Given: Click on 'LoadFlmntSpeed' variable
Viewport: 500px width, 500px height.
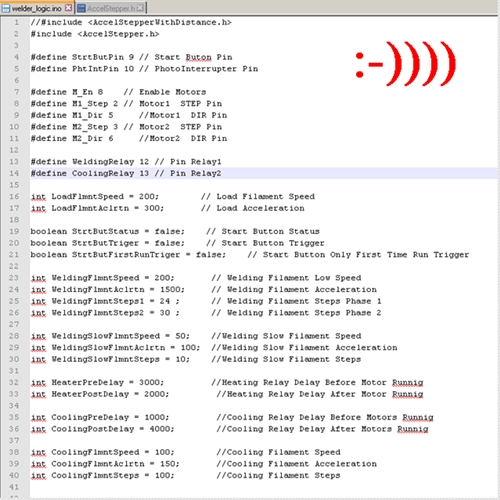Looking at the screenshot, I should coord(87,197).
